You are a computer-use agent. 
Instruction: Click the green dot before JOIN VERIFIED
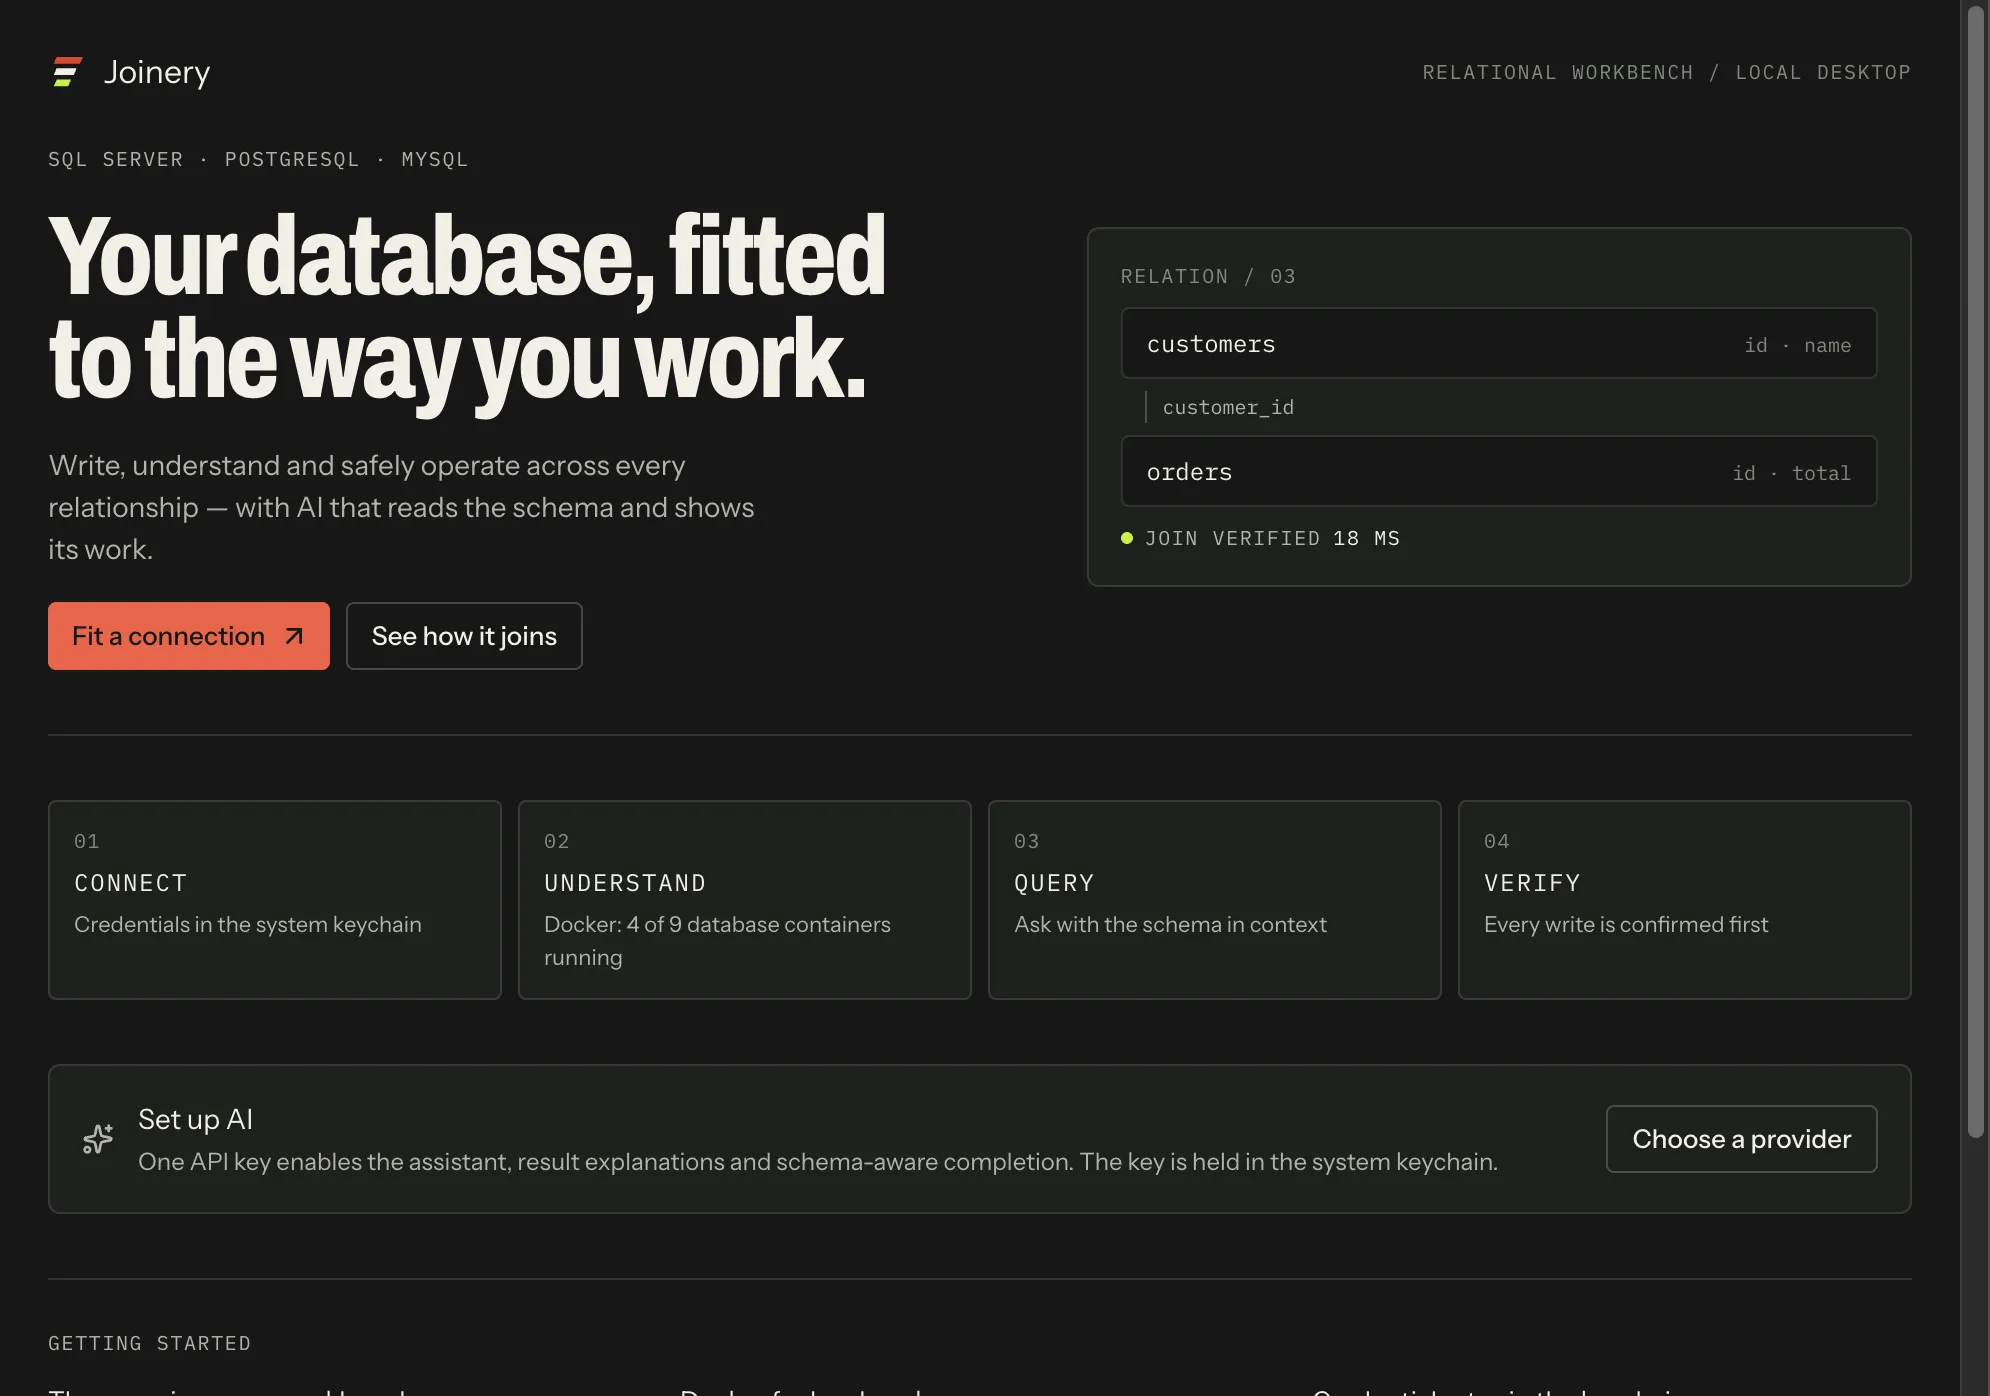pyautogui.click(x=1127, y=538)
